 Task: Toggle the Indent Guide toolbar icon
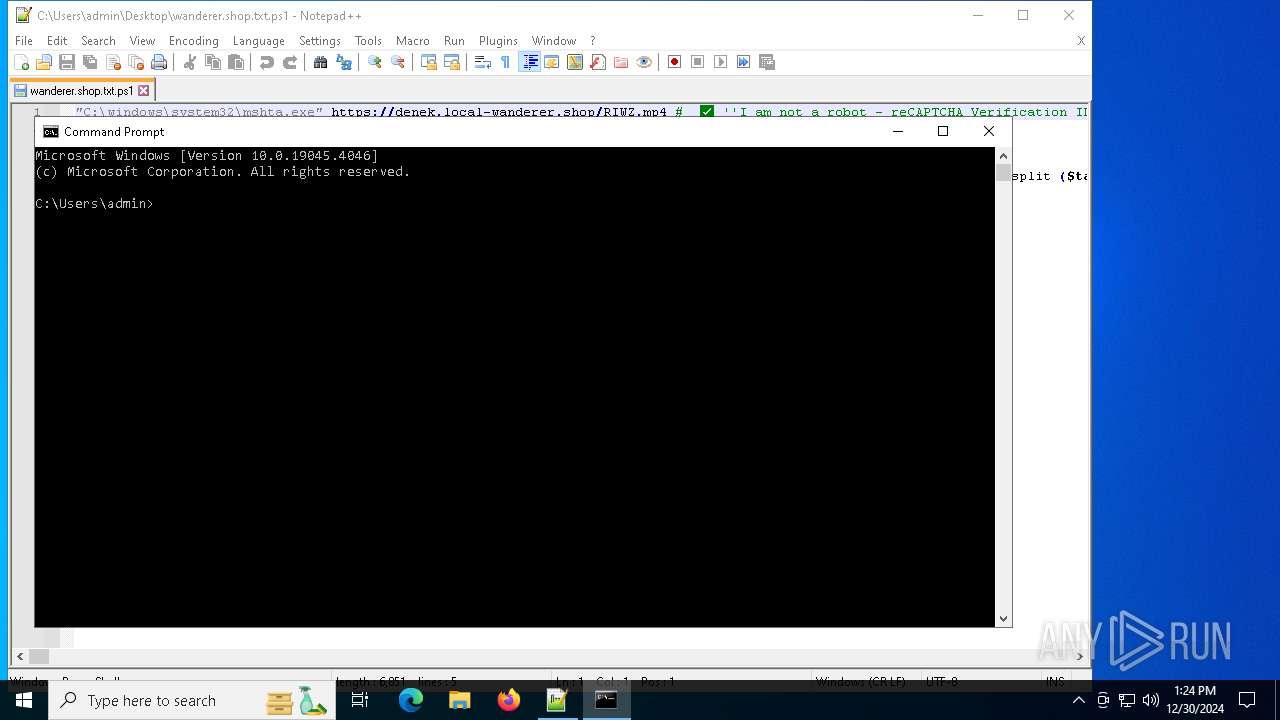530,62
